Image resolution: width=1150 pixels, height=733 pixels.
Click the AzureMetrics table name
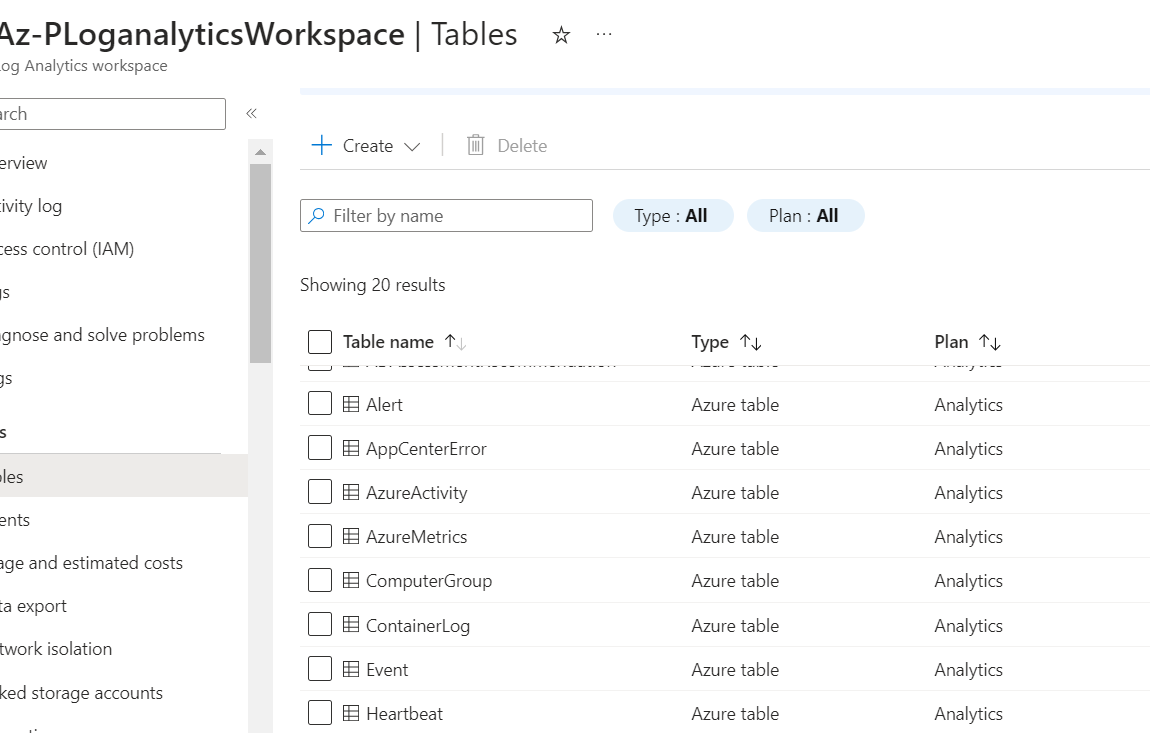pos(417,537)
